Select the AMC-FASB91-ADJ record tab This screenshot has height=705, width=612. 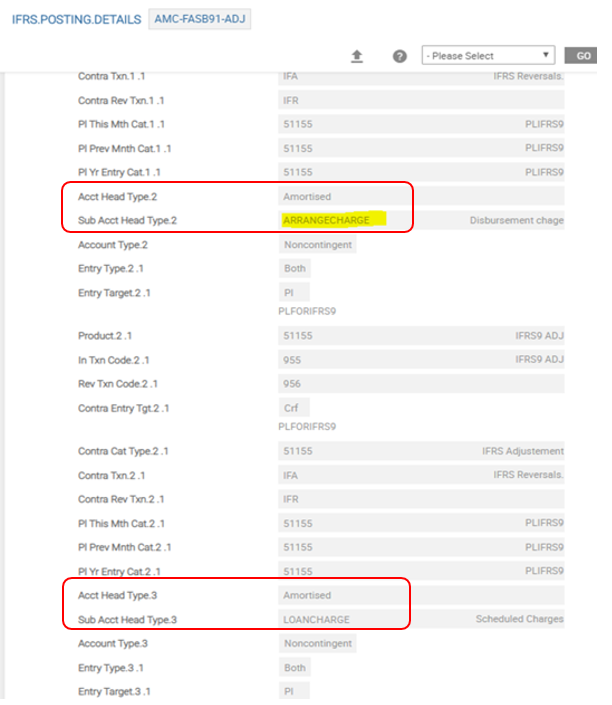coord(199,20)
